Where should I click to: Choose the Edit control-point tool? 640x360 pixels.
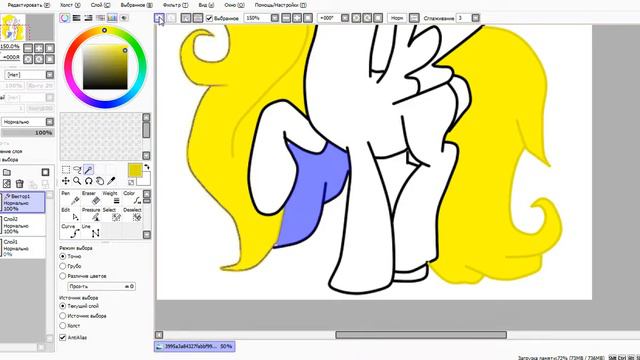pyautogui.click(x=71, y=214)
